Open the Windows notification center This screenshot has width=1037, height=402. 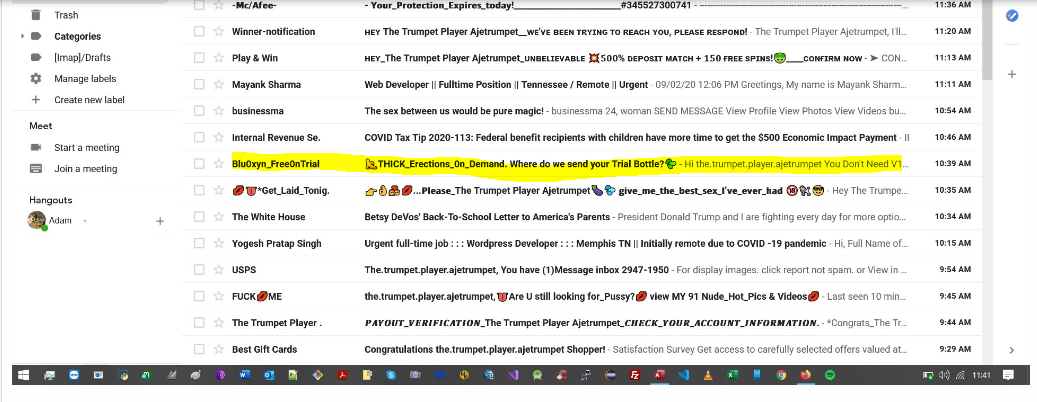1008,375
